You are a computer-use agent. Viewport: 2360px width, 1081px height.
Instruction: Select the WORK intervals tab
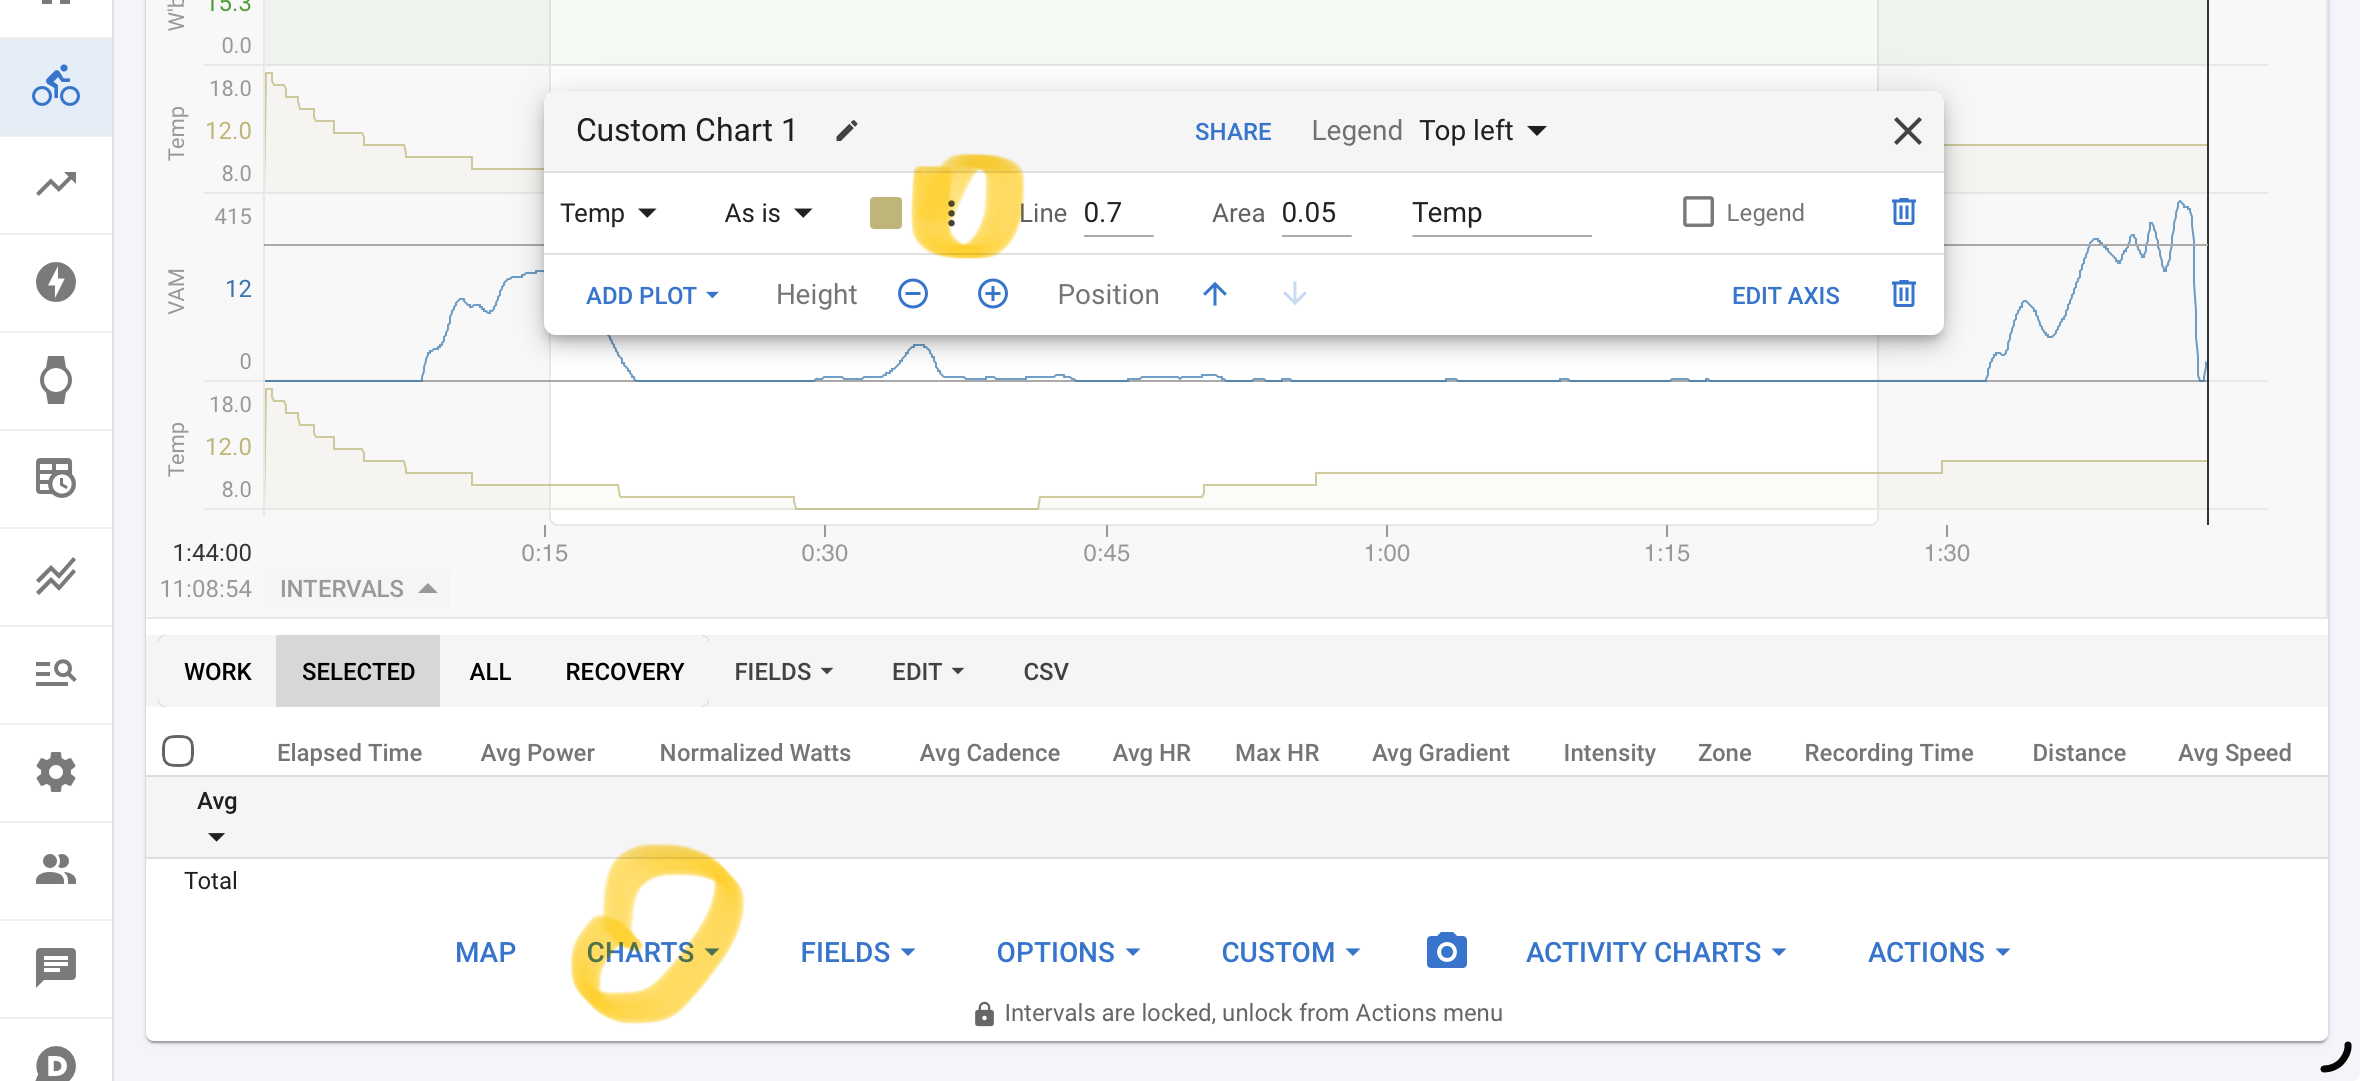217,672
